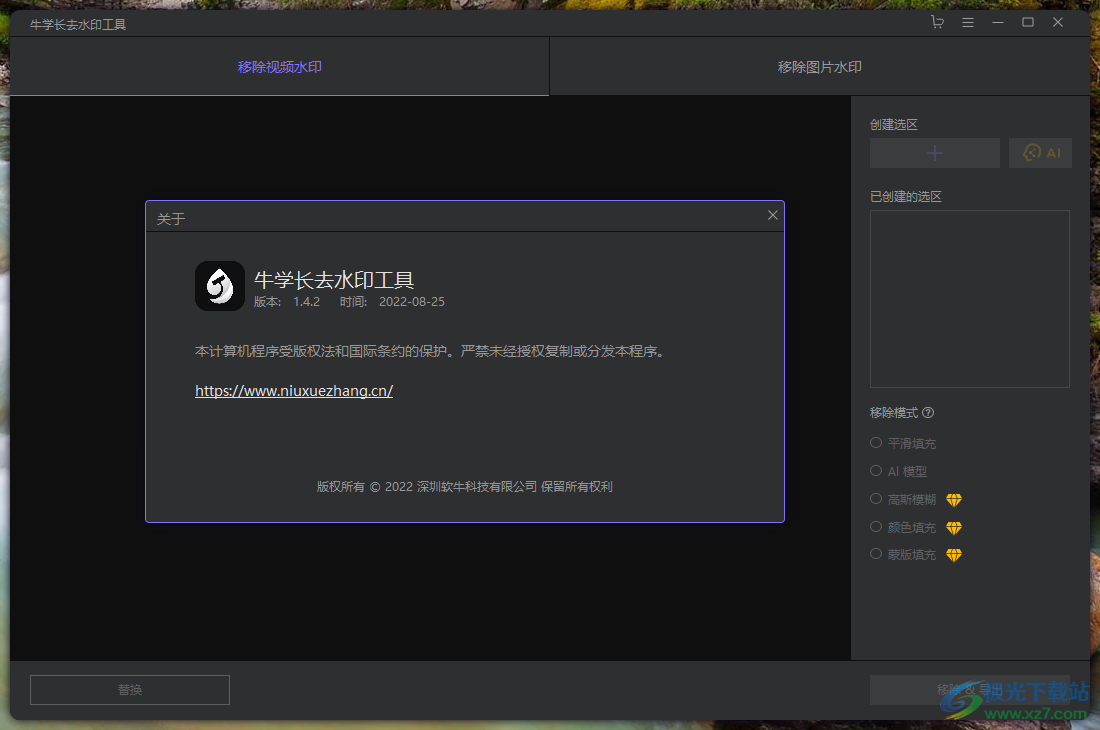This screenshot has height=730, width=1100.
Task: Select 高斯模糊 removal mode
Action: click(x=903, y=499)
